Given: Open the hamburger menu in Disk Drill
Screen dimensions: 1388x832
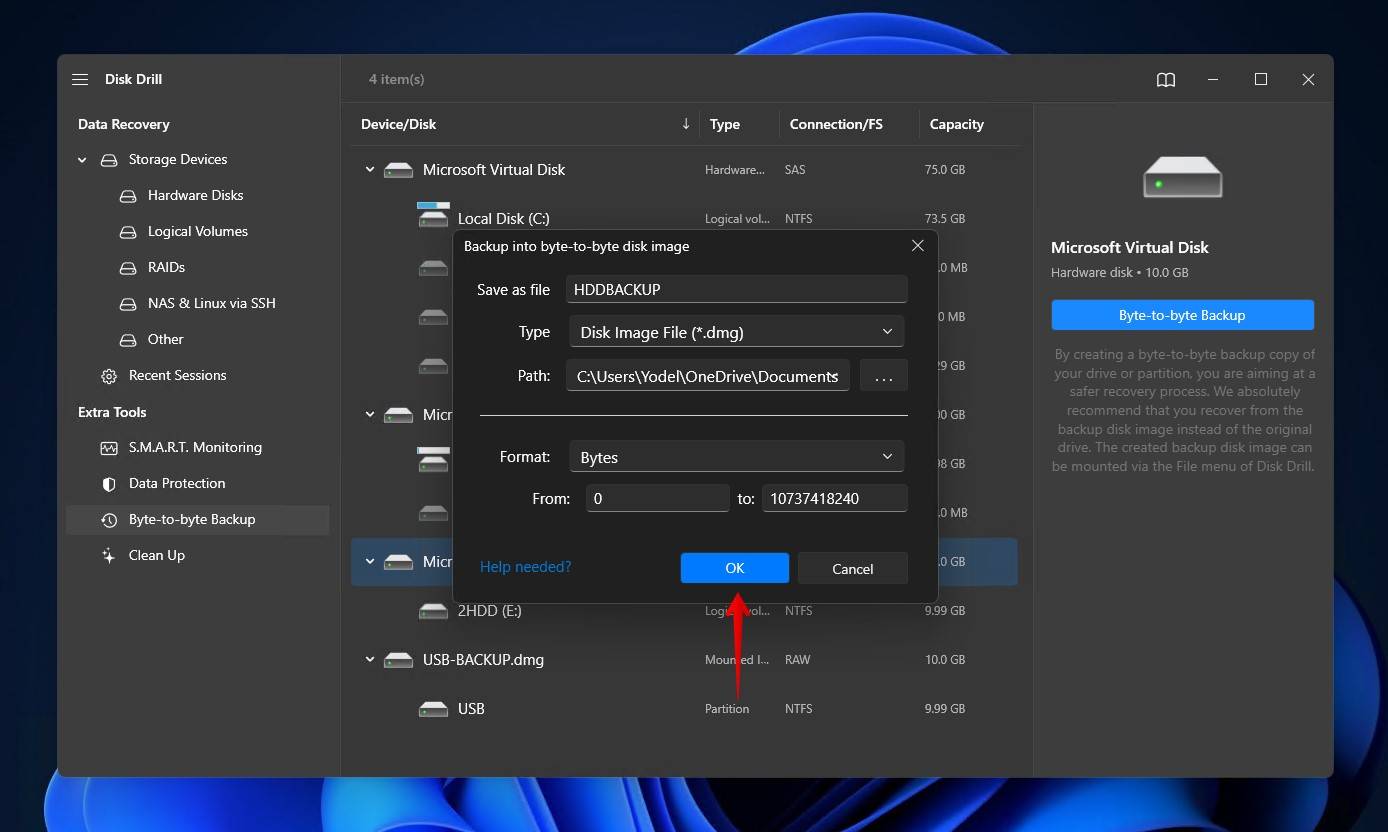Looking at the screenshot, I should point(80,80).
